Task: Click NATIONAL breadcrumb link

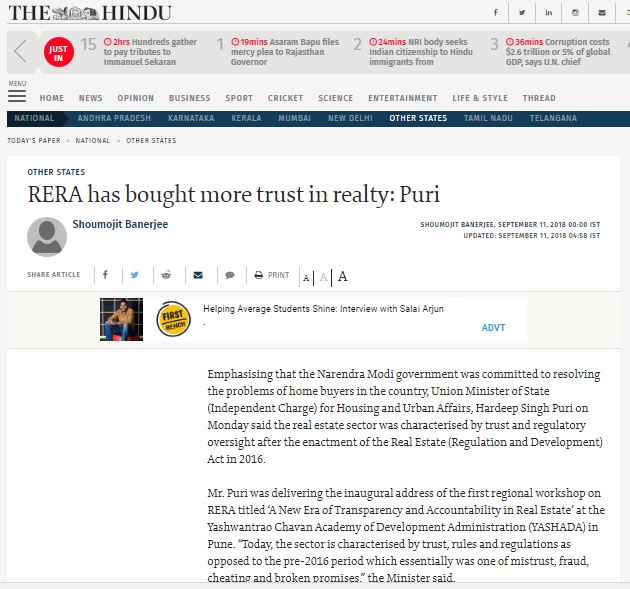Action: click(93, 141)
